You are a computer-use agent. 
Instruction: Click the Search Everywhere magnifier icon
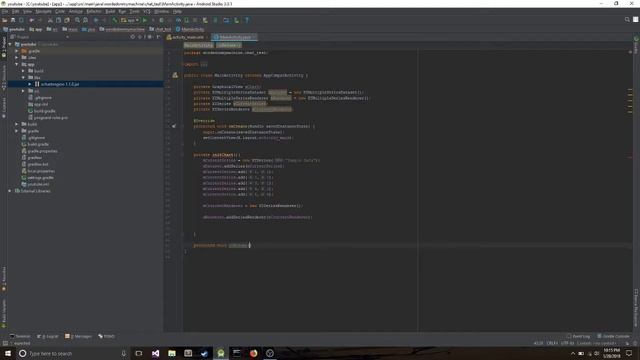pos(627,20)
